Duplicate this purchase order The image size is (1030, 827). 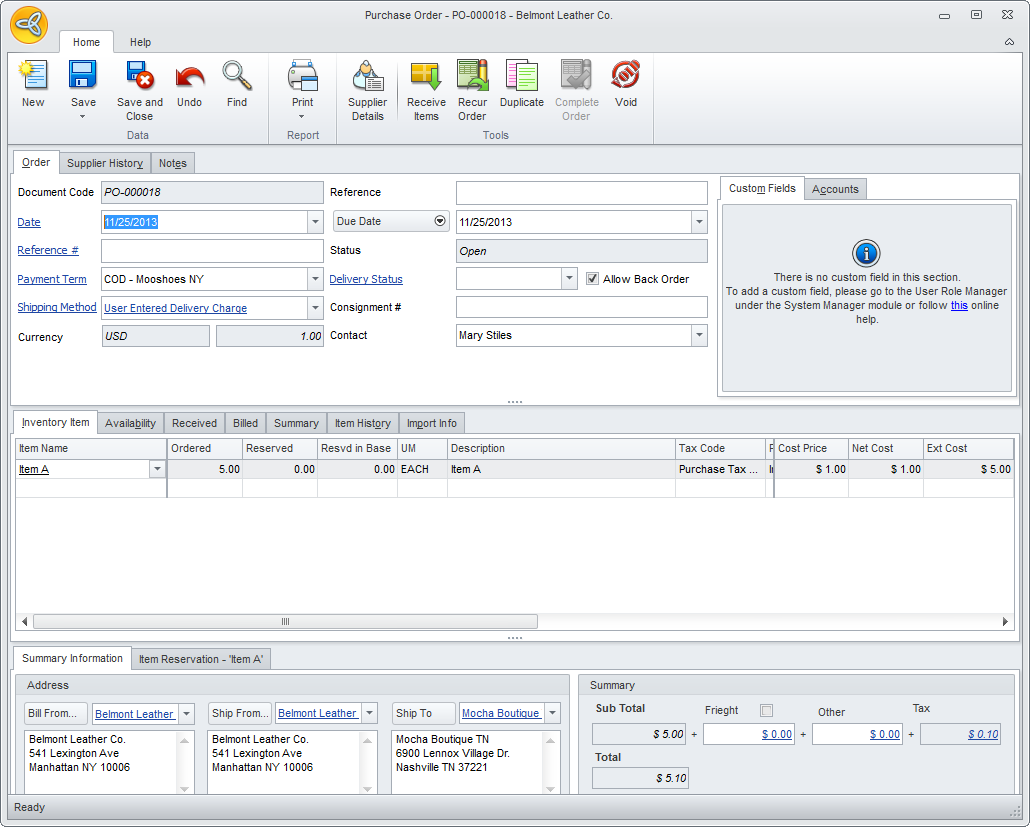521,76
